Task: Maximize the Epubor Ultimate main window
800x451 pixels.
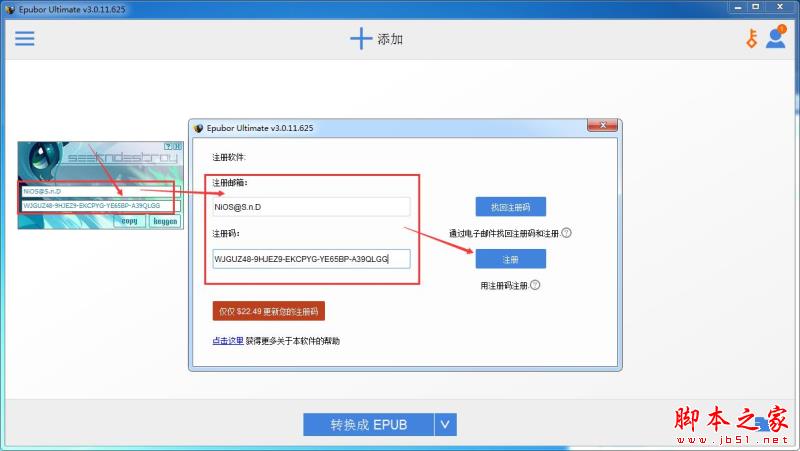Action: (756, 7)
